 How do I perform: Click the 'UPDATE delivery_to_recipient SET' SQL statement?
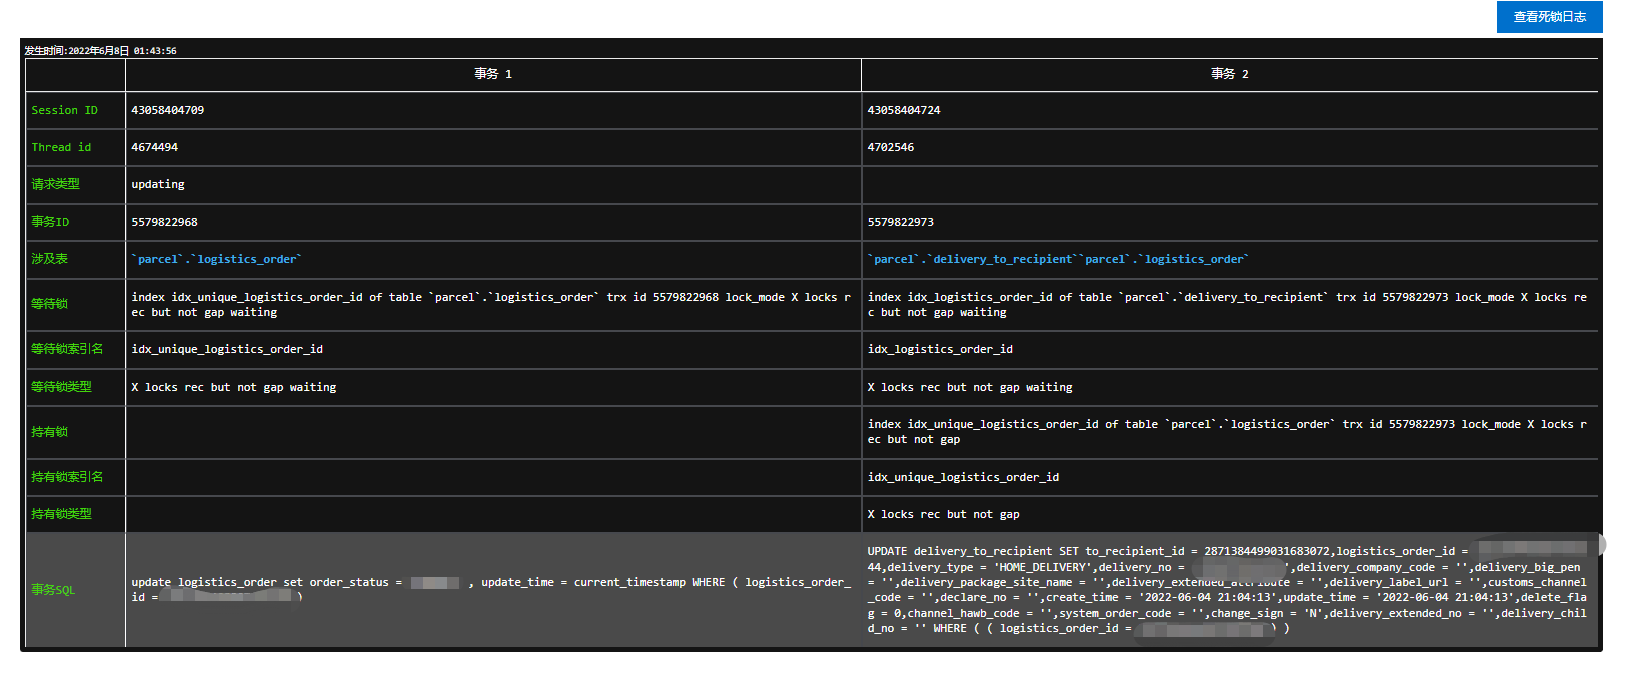tap(1227, 590)
